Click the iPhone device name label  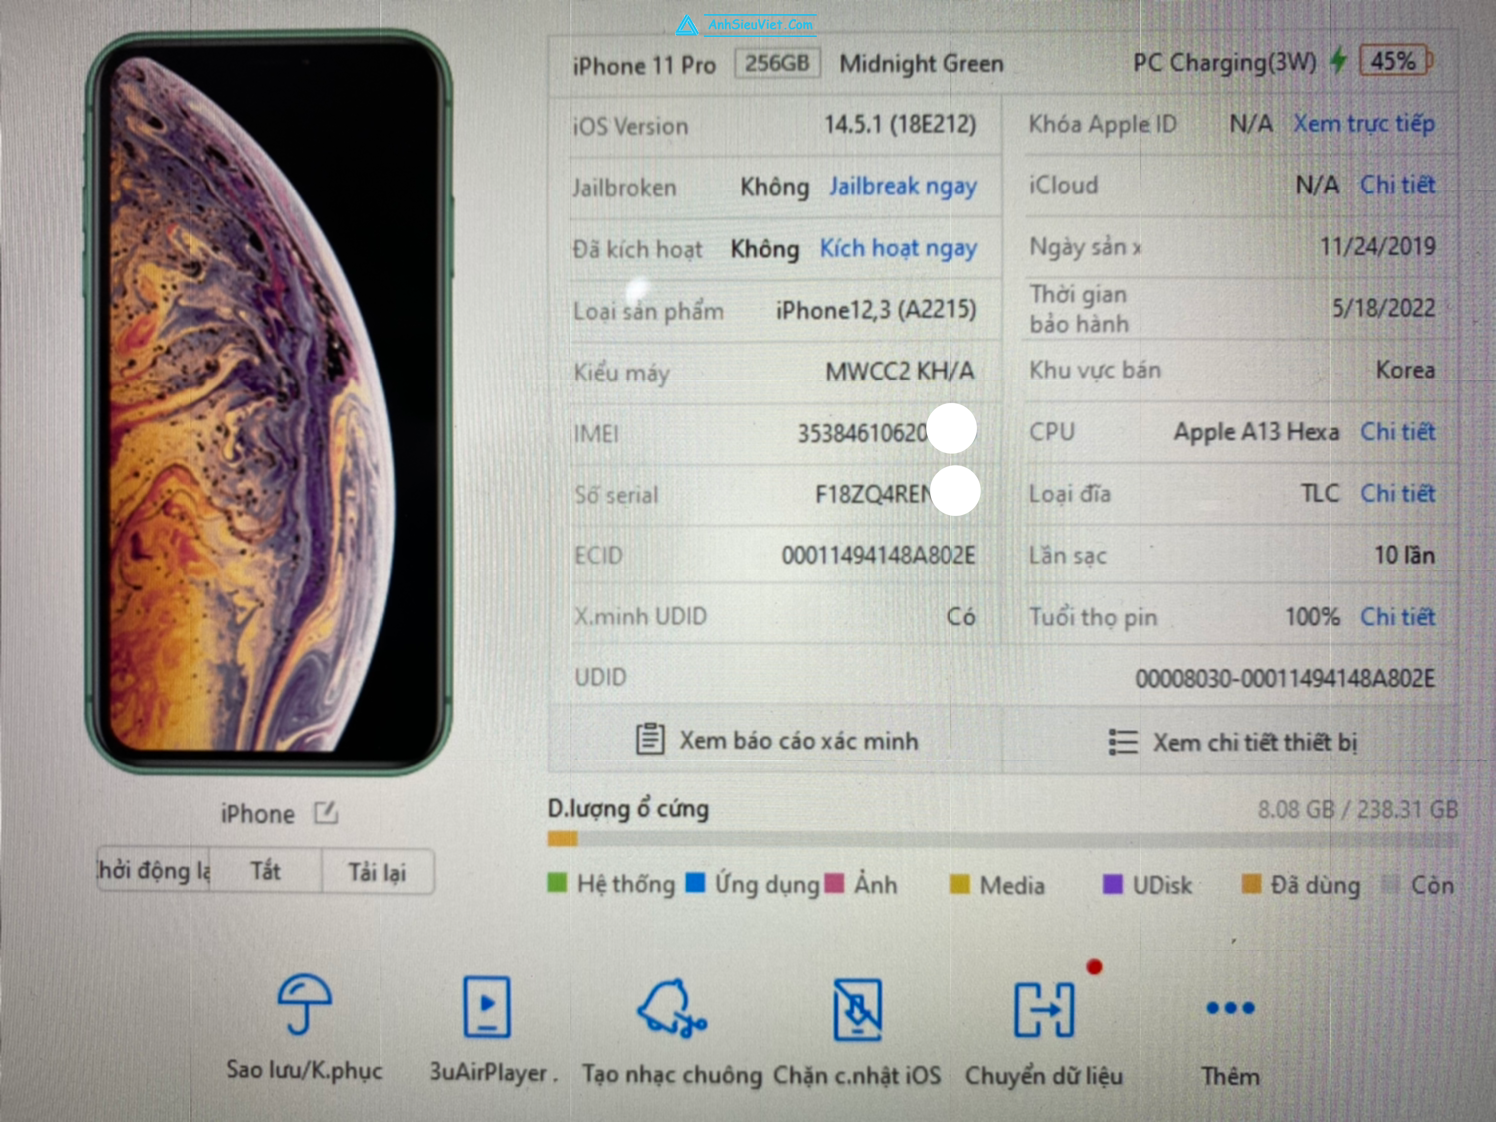(x=257, y=814)
